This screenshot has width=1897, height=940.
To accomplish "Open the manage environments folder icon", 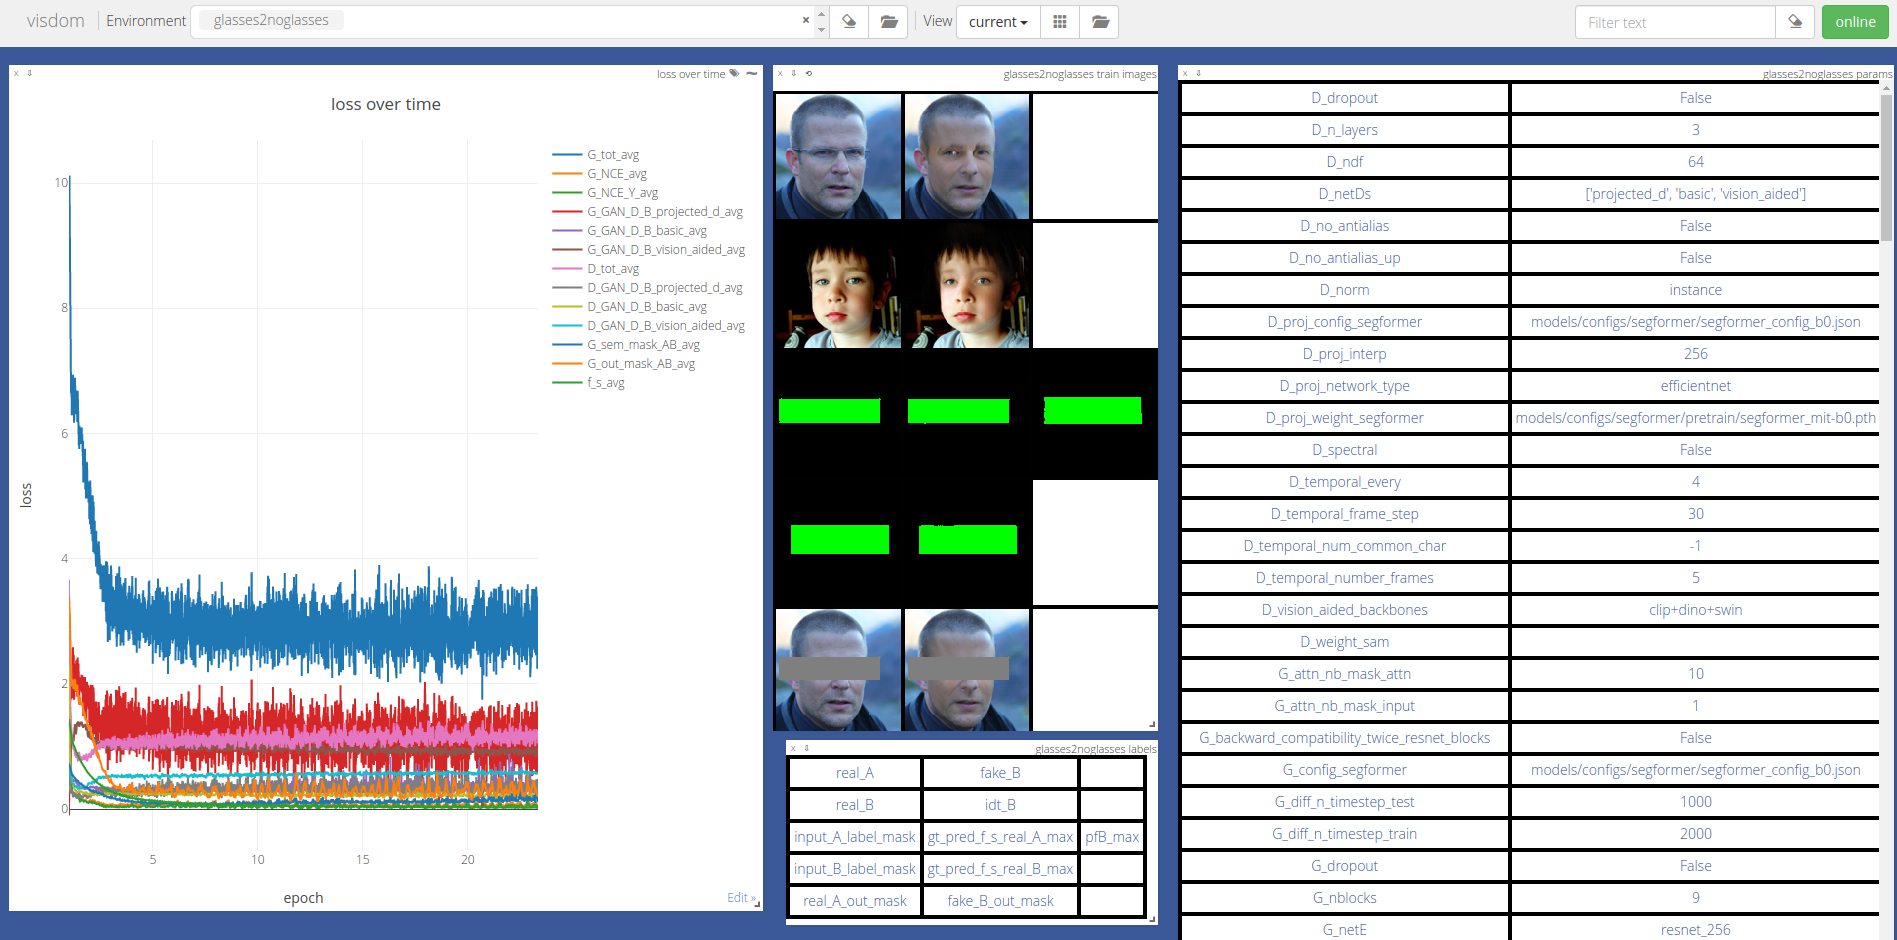I will (888, 21).
